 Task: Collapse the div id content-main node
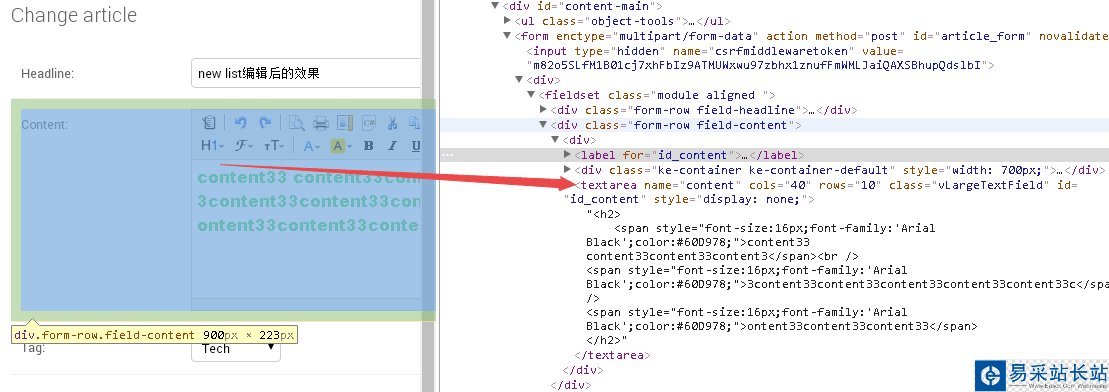pyautogui.click(x=495, y=6)
